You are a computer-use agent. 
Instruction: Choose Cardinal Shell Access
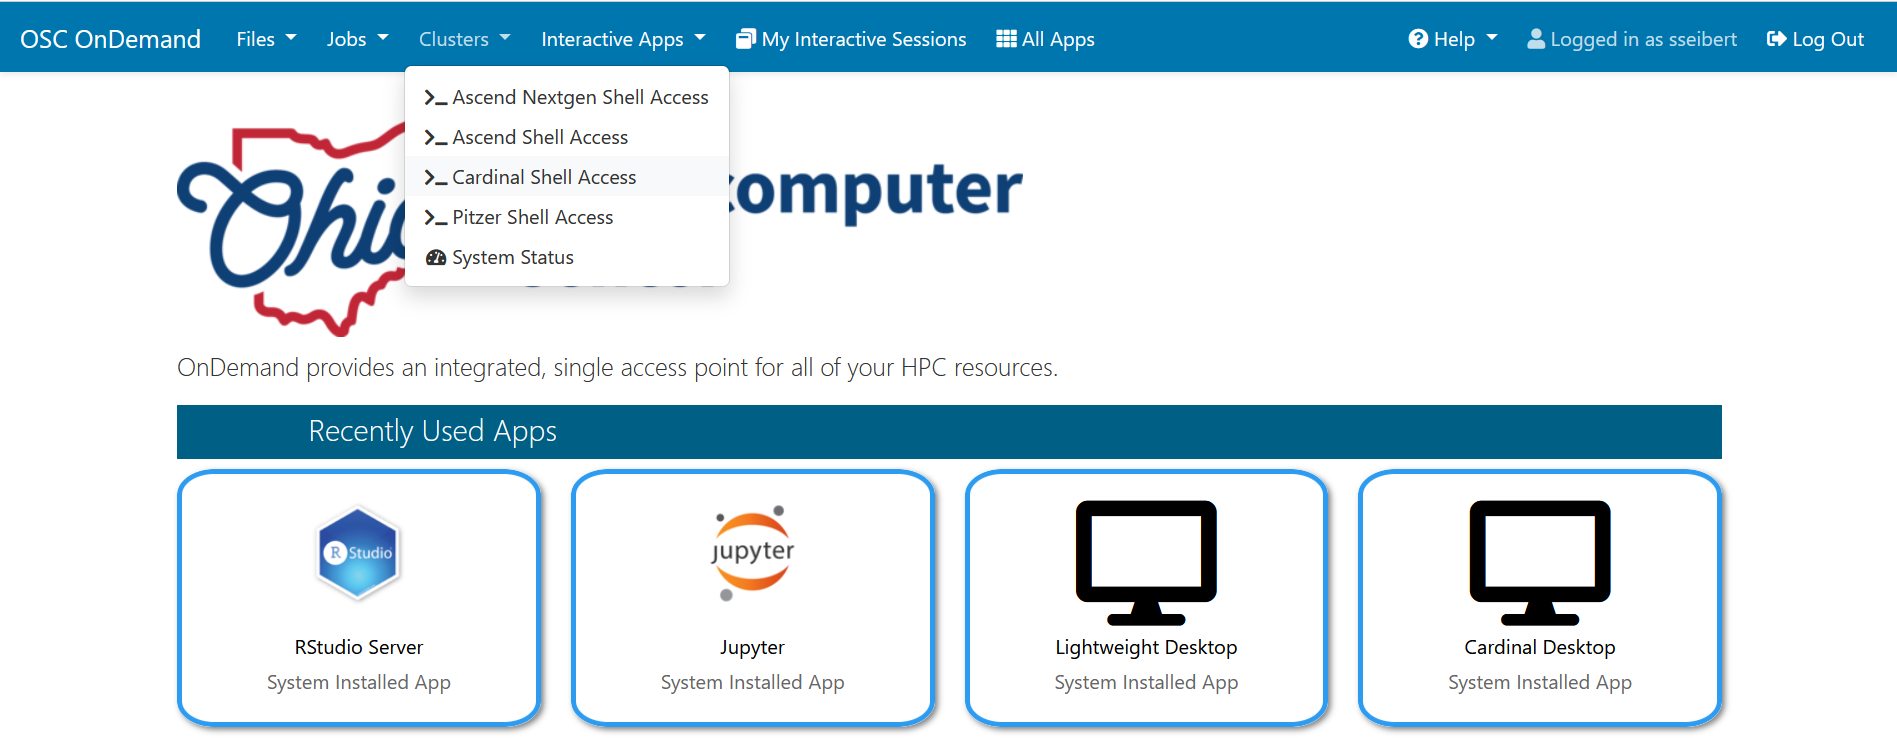567,177
